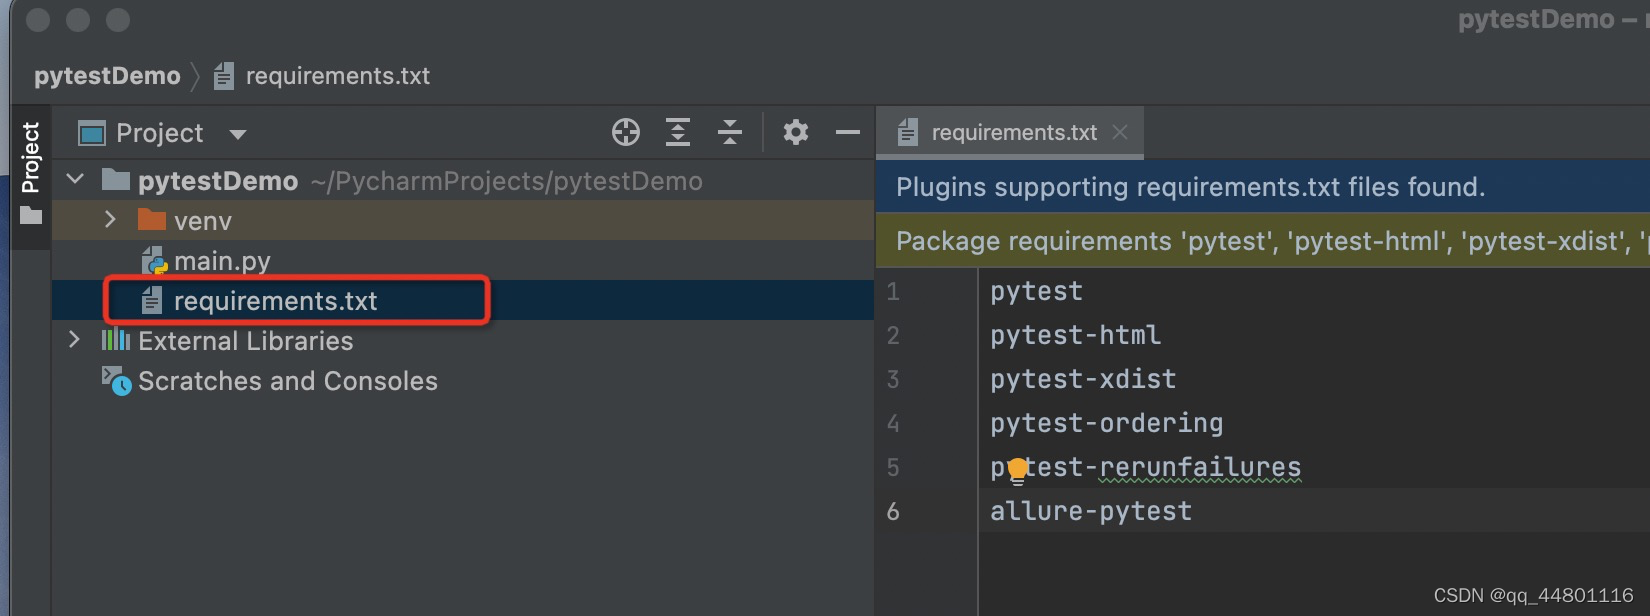Hide the Project tool window with minus icon
Image resolution: width=1650 pixels, height=616 pixels.
click(848, 132)
